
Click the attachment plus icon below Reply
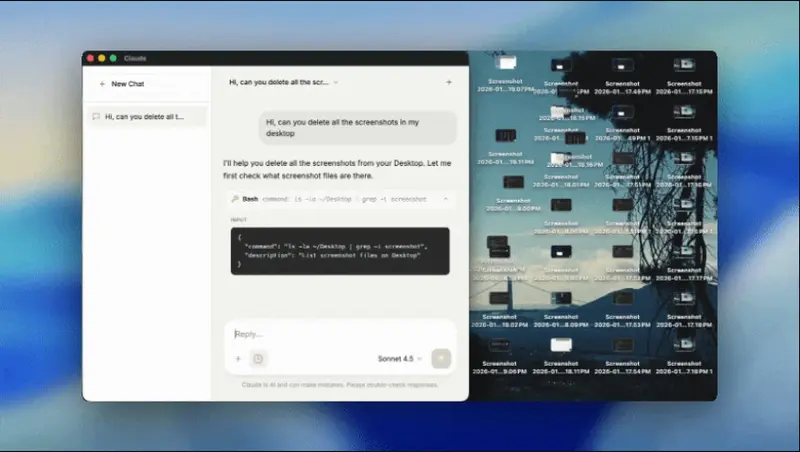point(238,358)
